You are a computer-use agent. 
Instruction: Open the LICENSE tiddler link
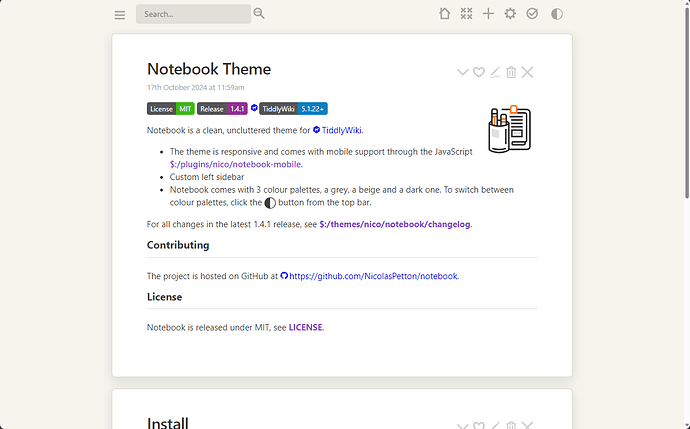click(x=305, y=328)
